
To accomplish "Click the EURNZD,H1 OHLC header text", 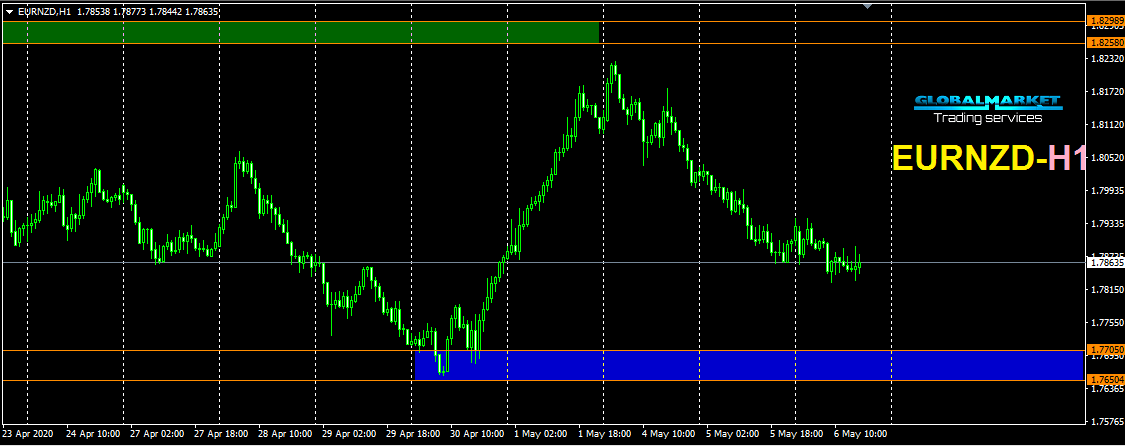I will point(119,11).
